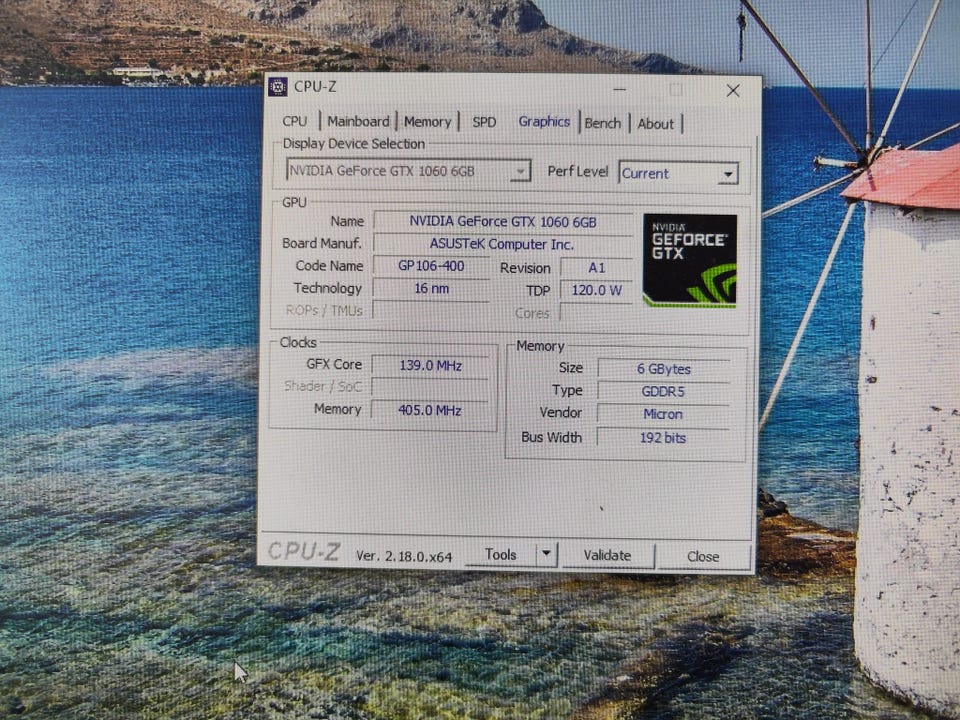
Task: Click the NVIDIA GeForce GTX logo
Action: click(689, 260)
